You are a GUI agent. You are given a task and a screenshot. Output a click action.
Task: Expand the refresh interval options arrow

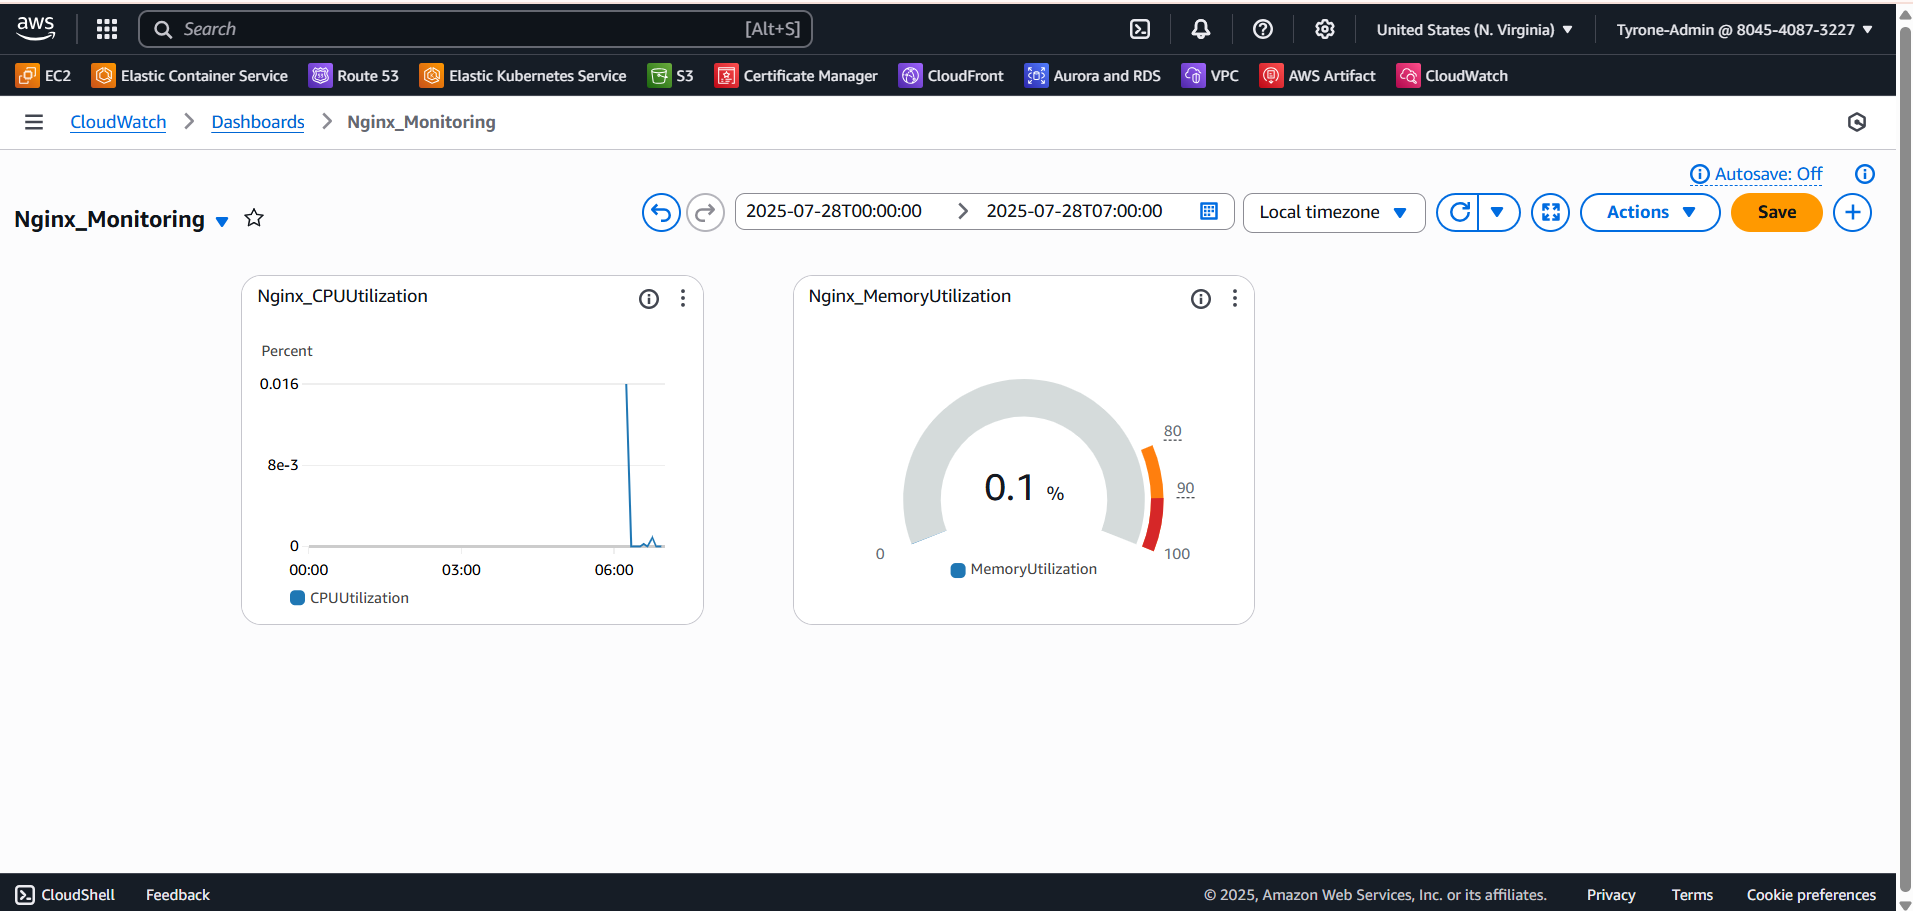tap(1497, 212)
